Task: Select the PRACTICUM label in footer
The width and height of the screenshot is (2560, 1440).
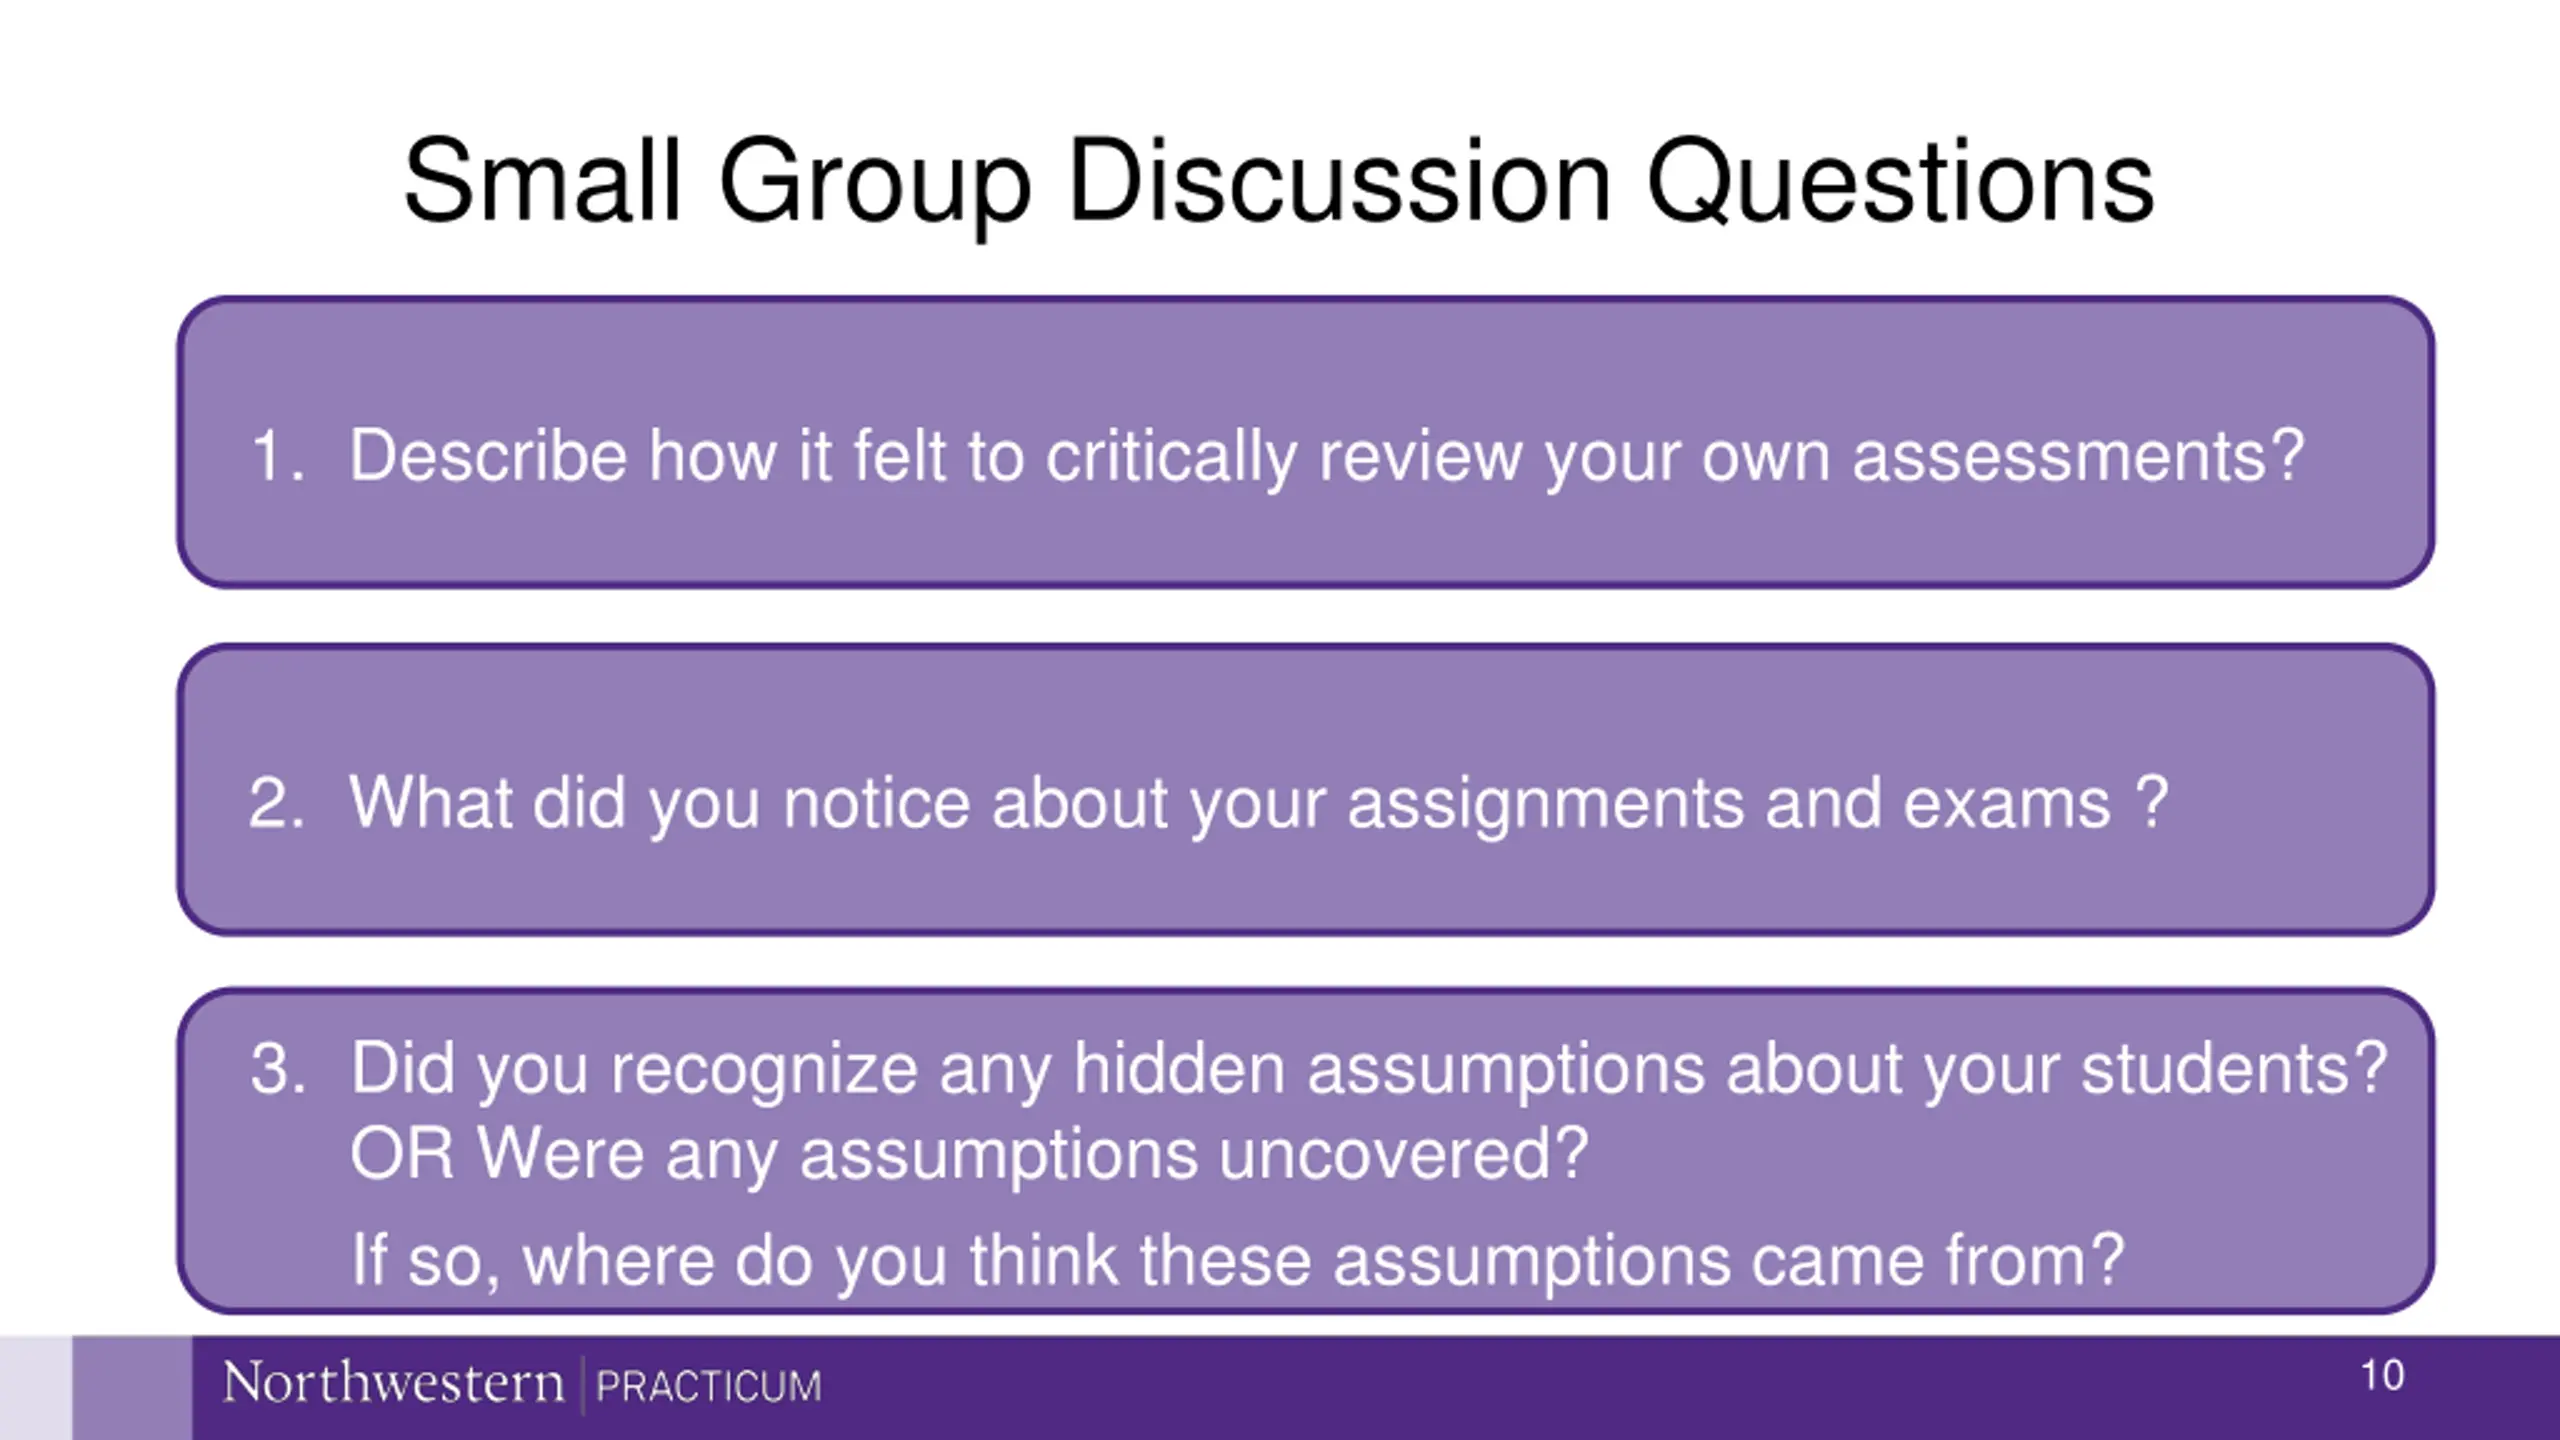Action: pos(709,1387)
